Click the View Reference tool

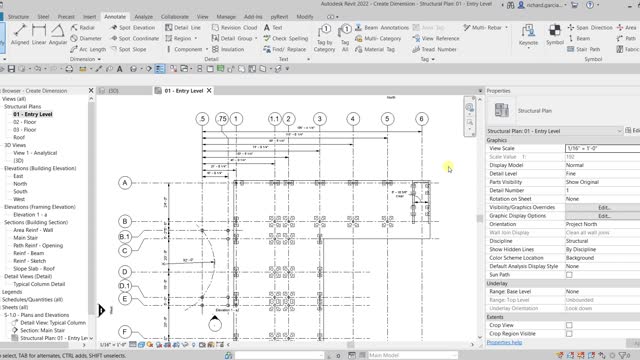click(x=436, y=38)
